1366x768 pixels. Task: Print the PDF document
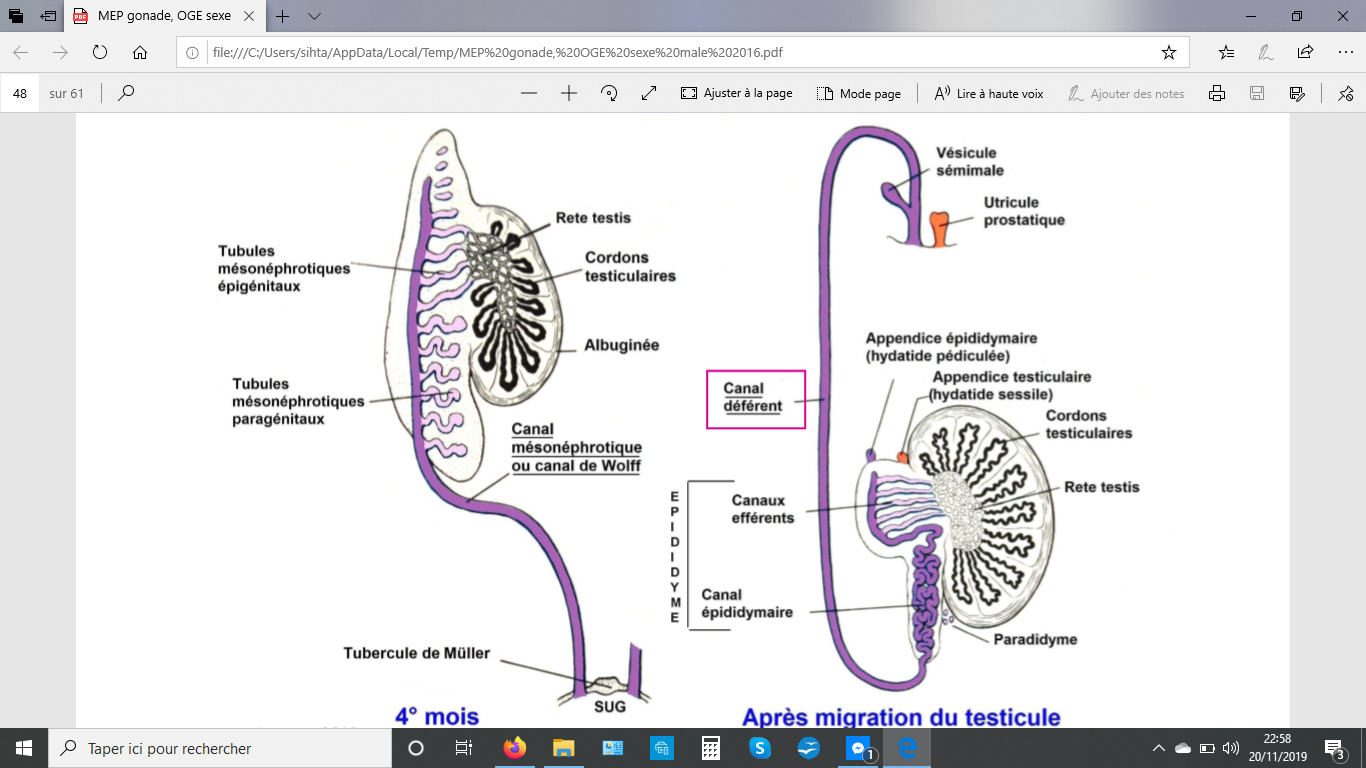click(1217, 93)
